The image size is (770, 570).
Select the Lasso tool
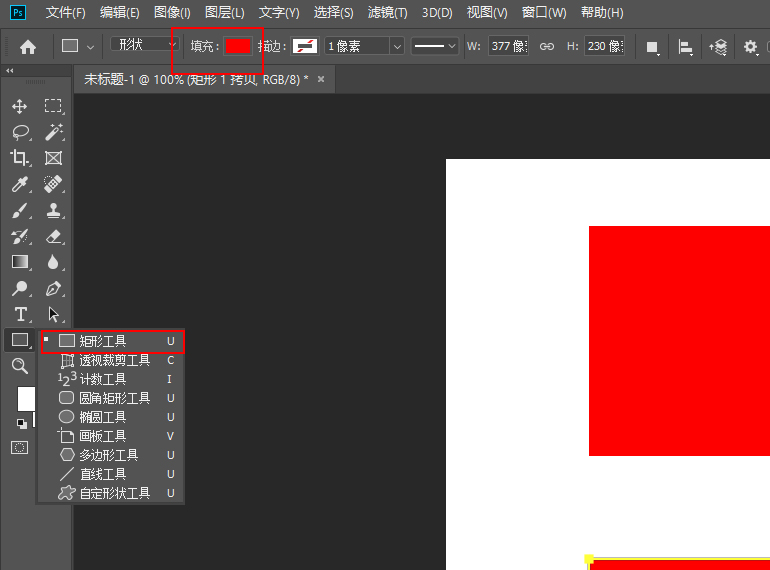click(20, 132)
